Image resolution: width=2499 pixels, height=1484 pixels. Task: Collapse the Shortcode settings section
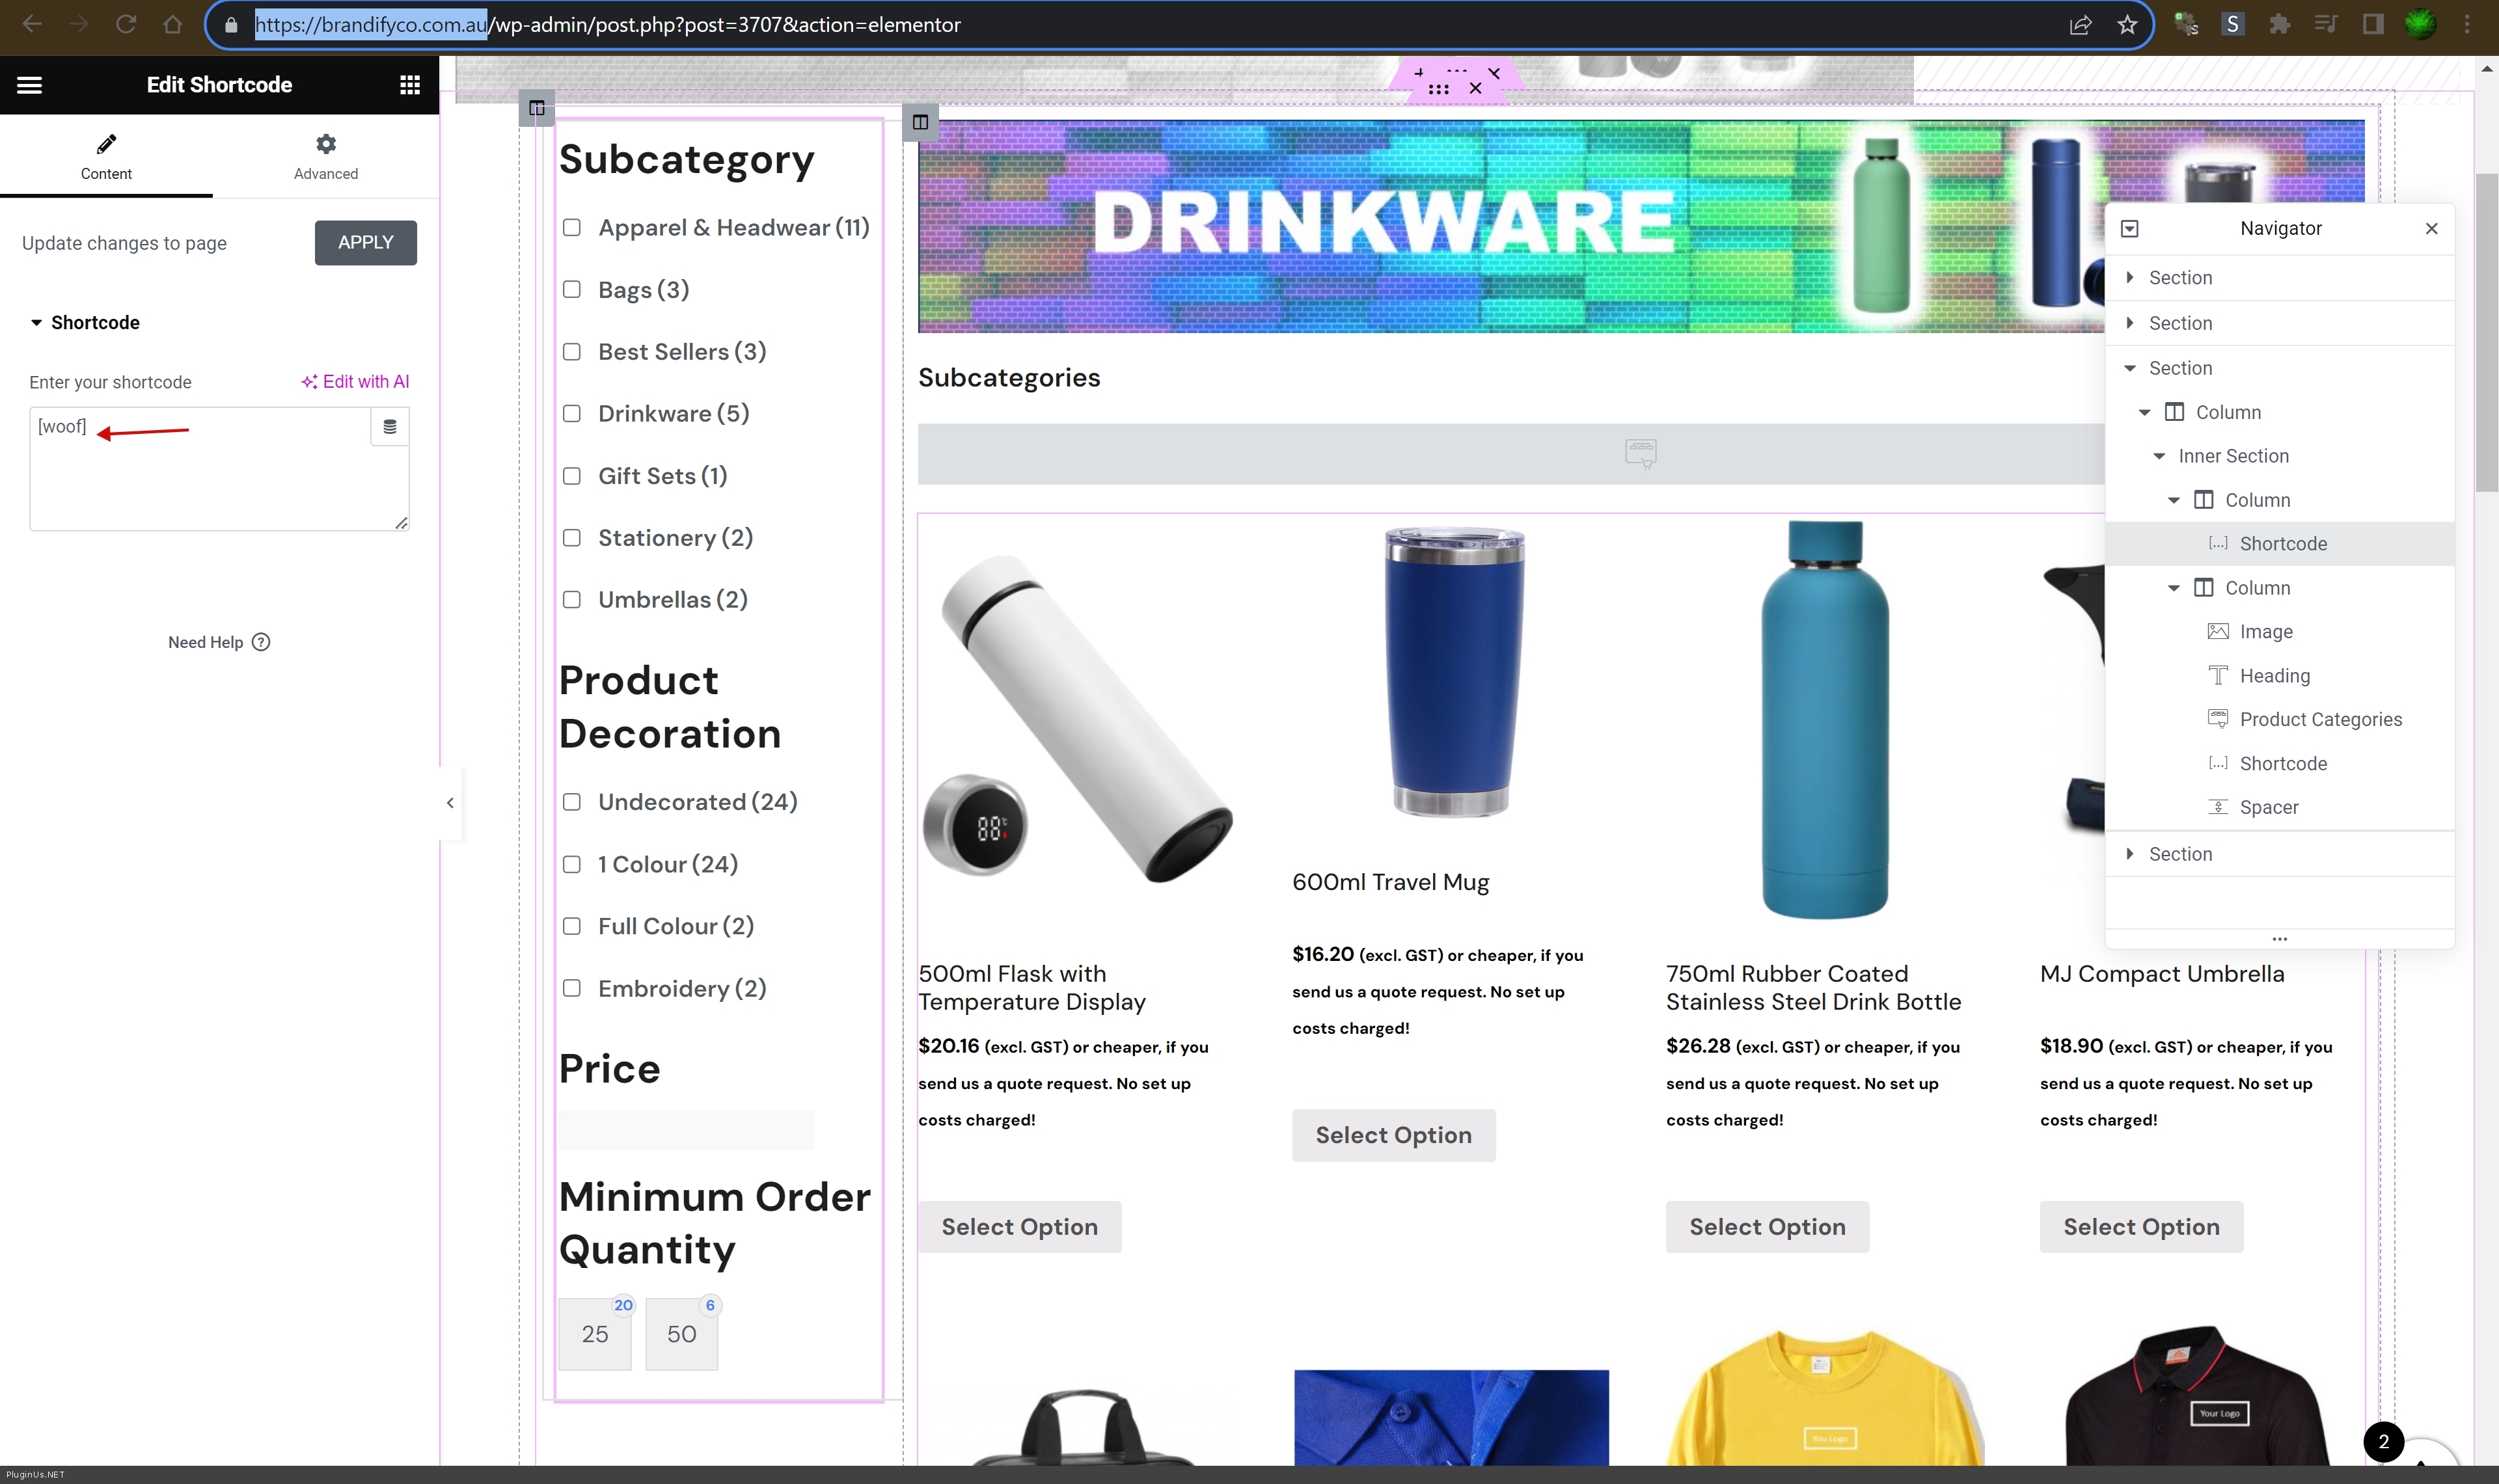[36, 322]
